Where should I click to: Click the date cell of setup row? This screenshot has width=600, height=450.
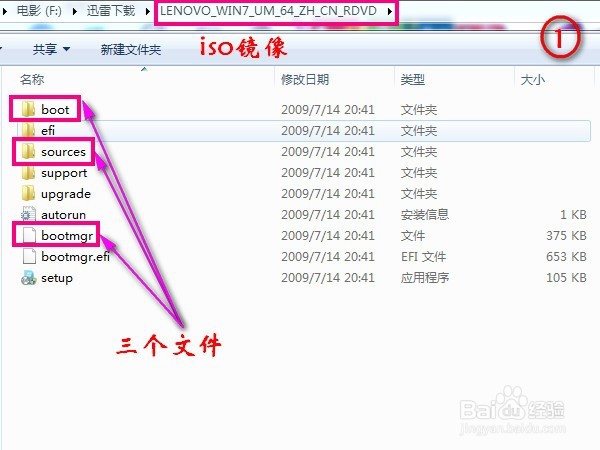[328, 278]
